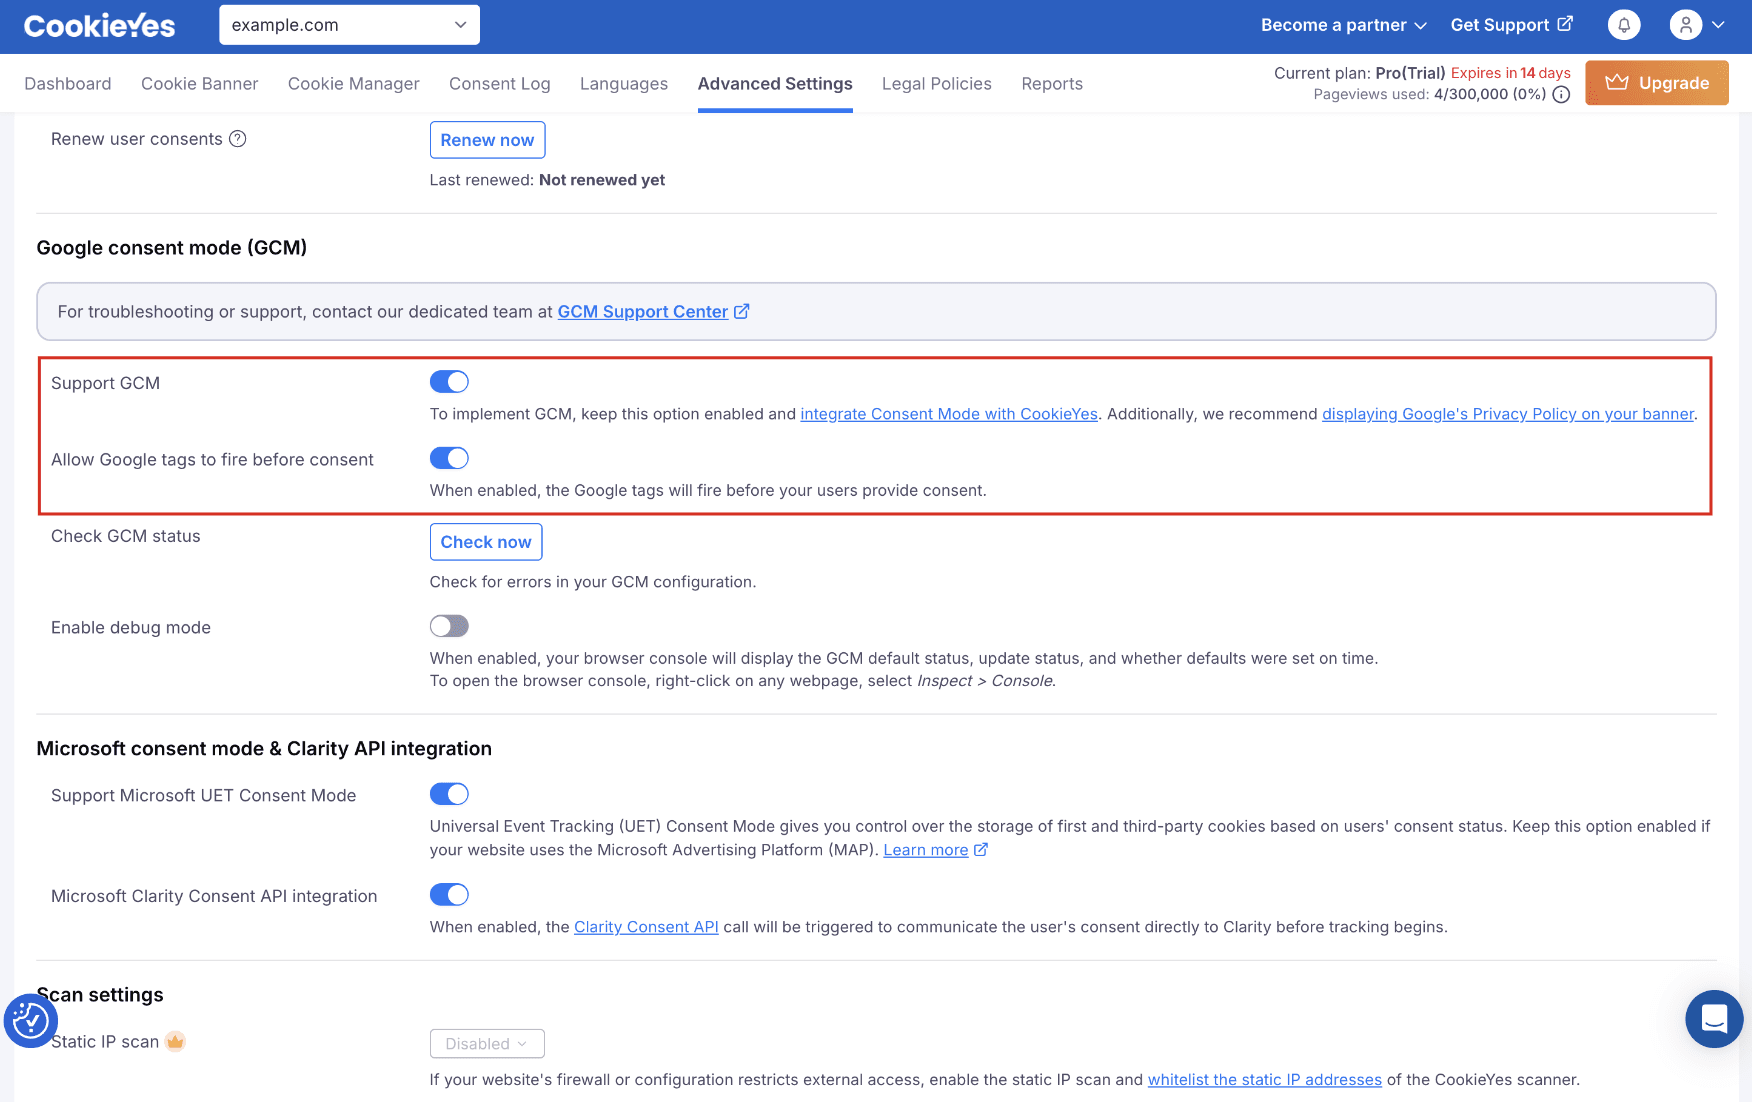The width and height of the screenshot is (1752, 1102).
Task: Expand the Become a partner menu
Action: [x=1343, y=25]
